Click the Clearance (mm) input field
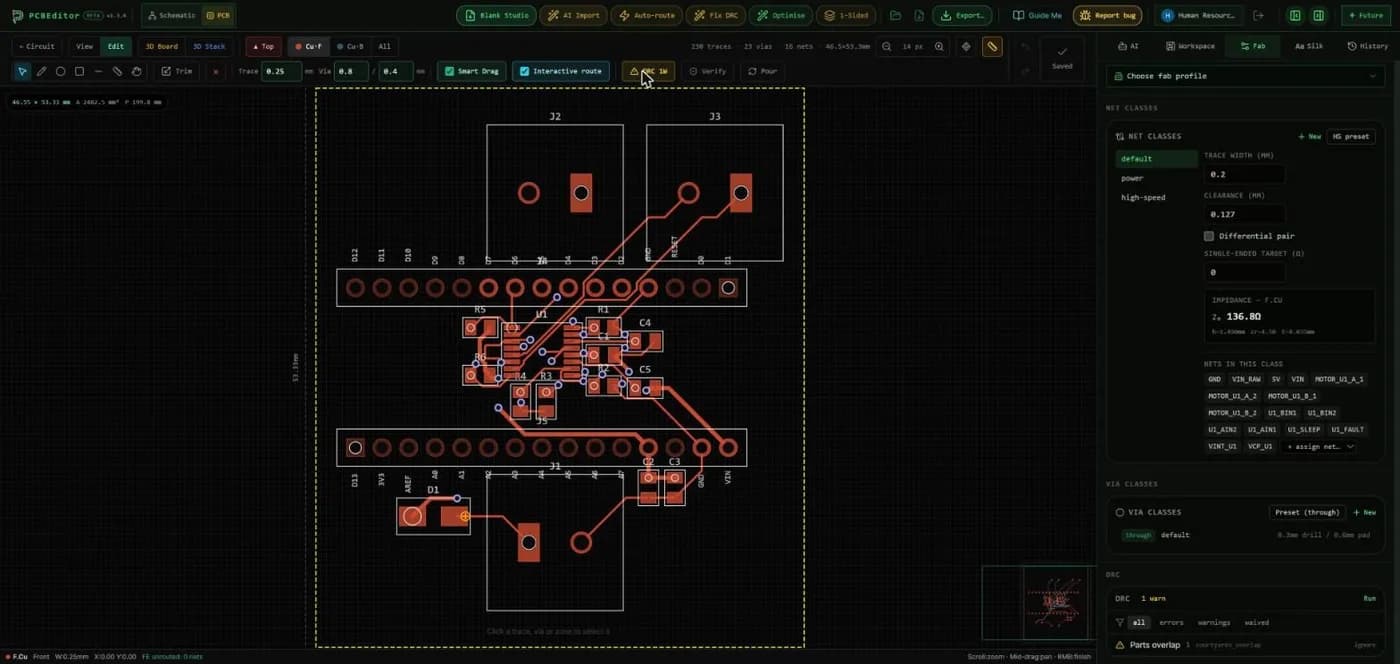The image size is (1400, 664). (x=1245, y=214)
